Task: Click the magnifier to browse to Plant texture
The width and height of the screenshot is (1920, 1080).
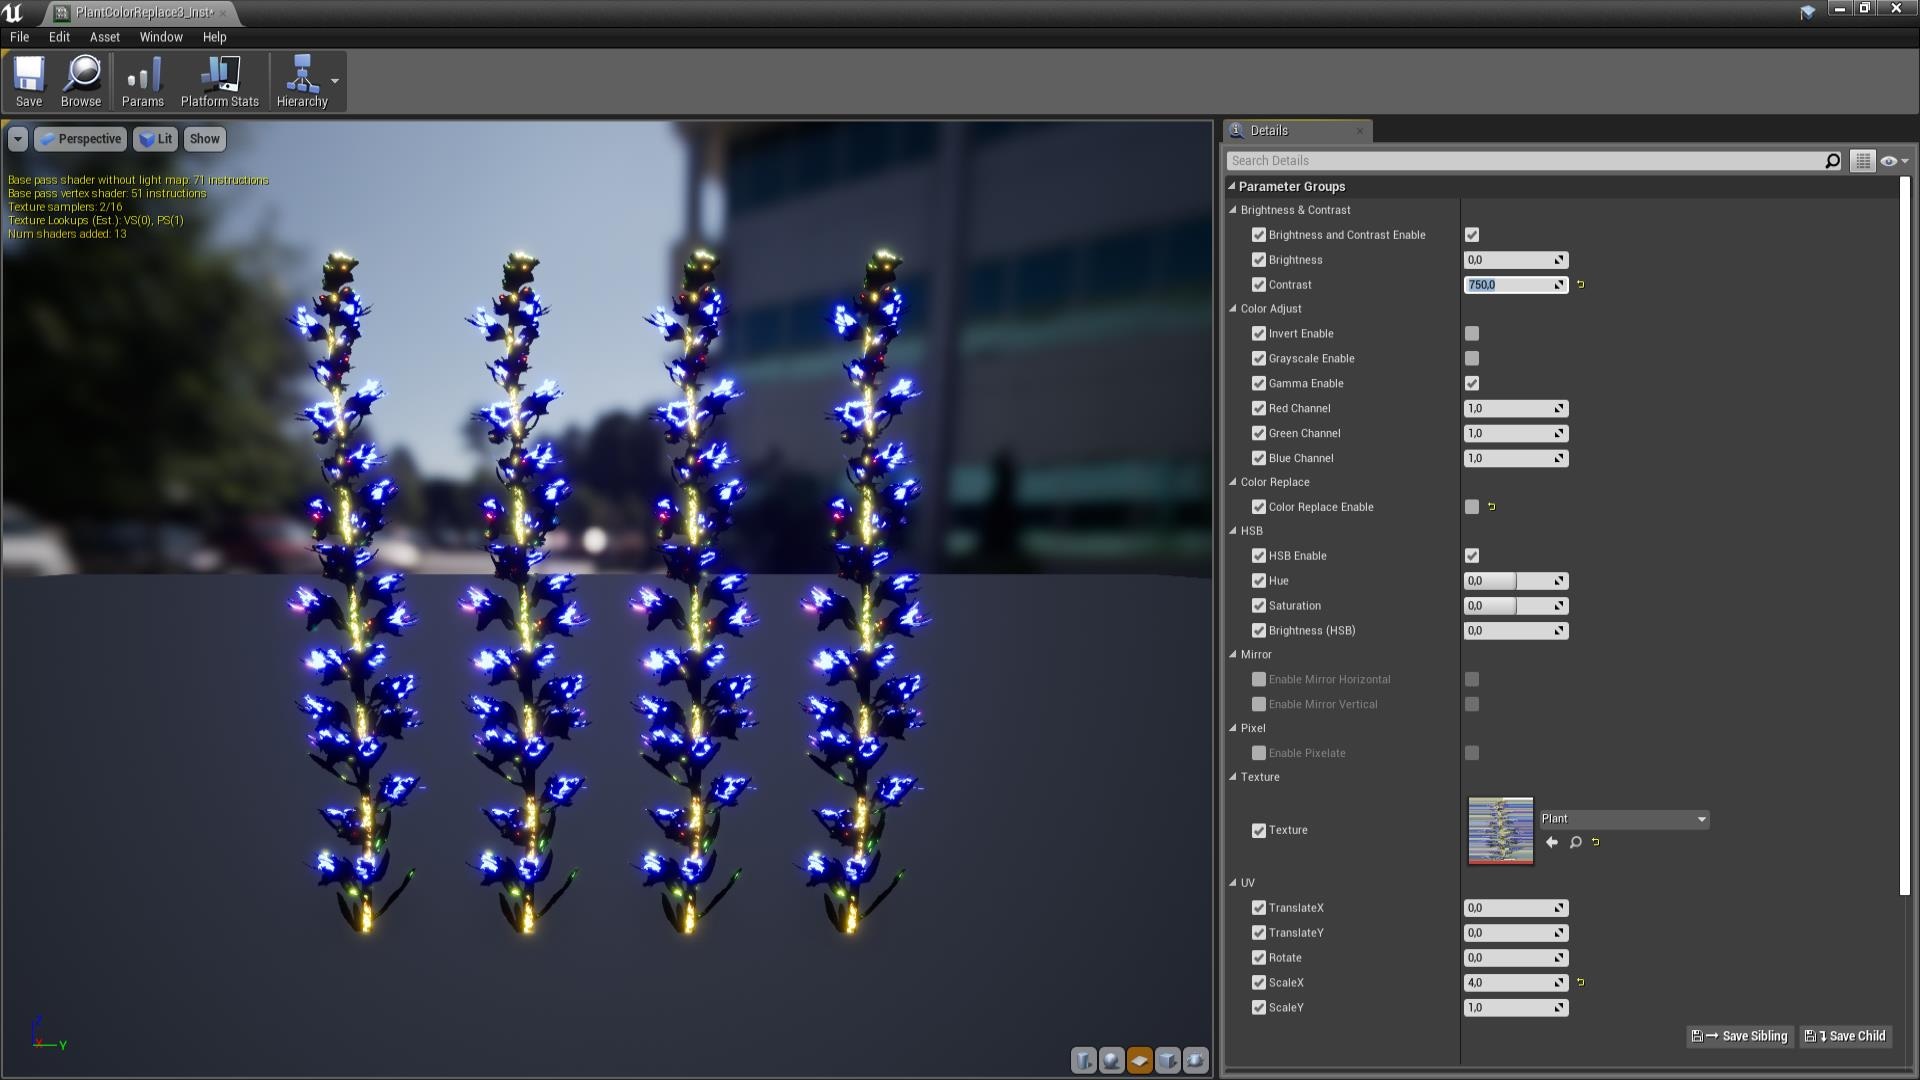Action: click(x=1575, y=842)
